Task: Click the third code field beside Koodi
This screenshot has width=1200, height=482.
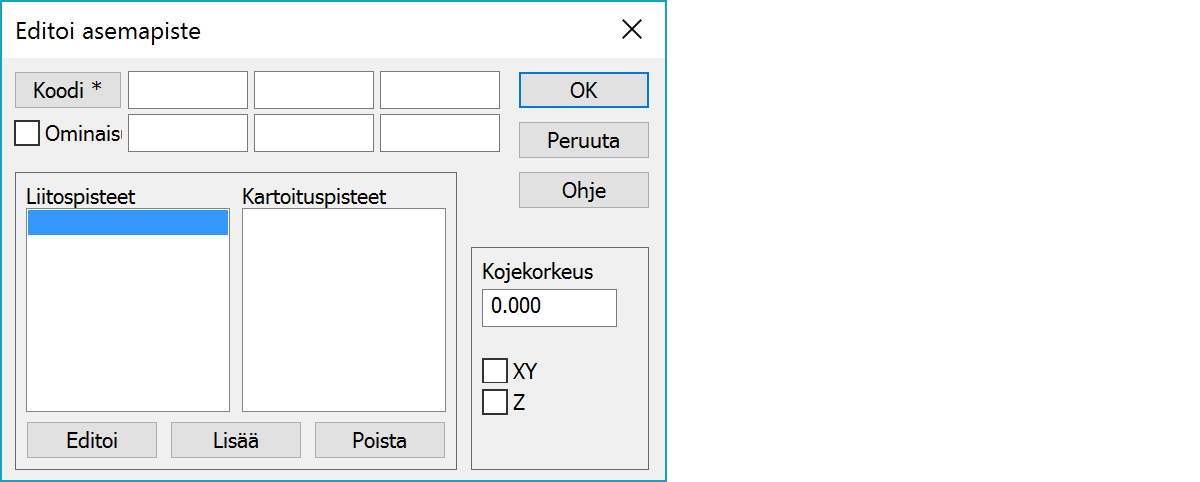Action: (440, 90)
